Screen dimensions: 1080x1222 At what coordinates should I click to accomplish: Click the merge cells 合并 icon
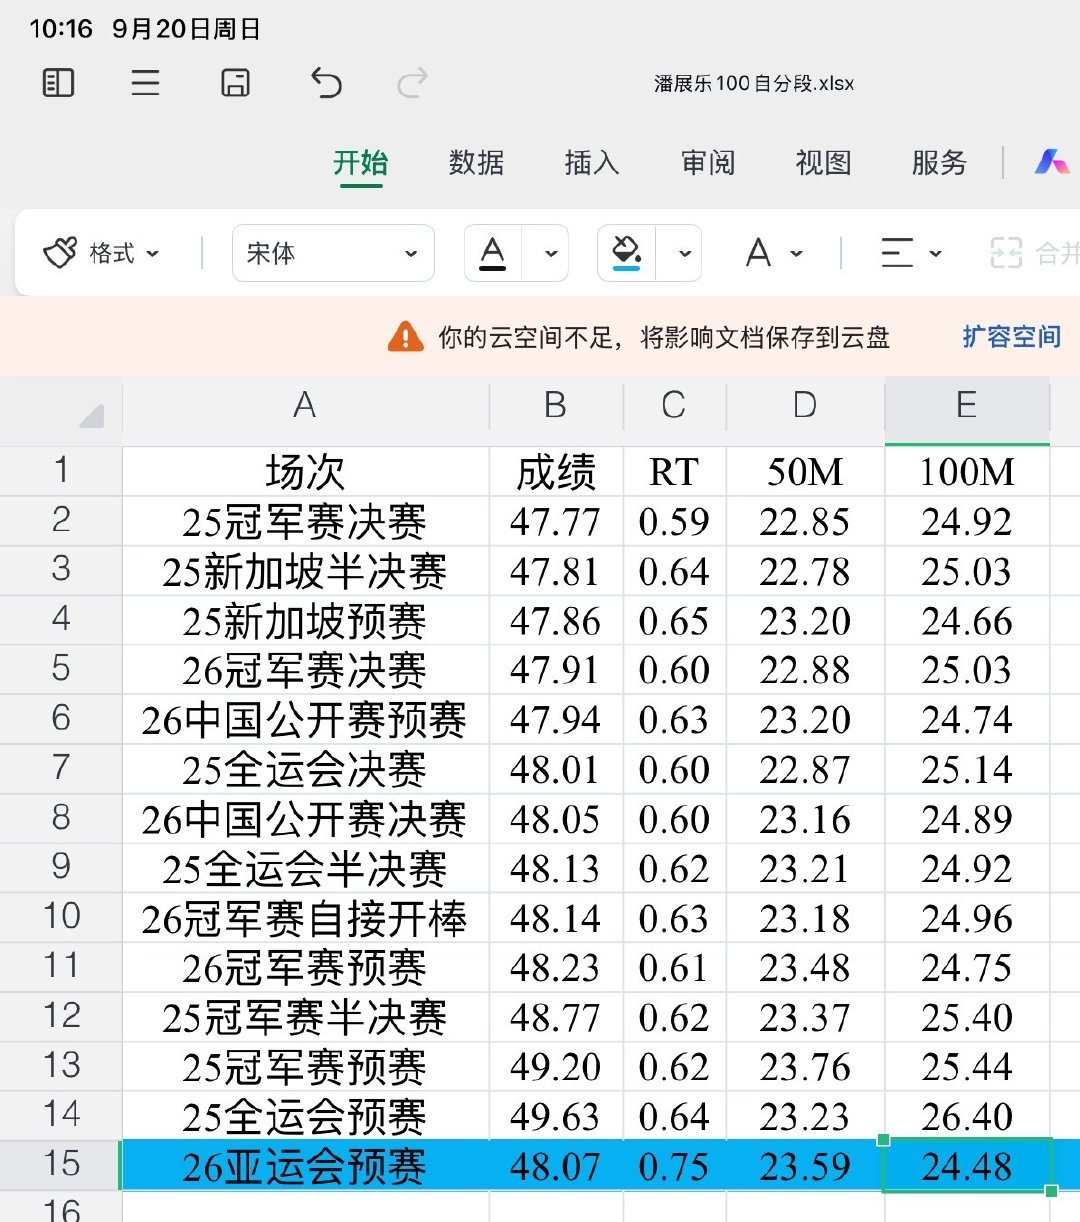[1034, 253]
